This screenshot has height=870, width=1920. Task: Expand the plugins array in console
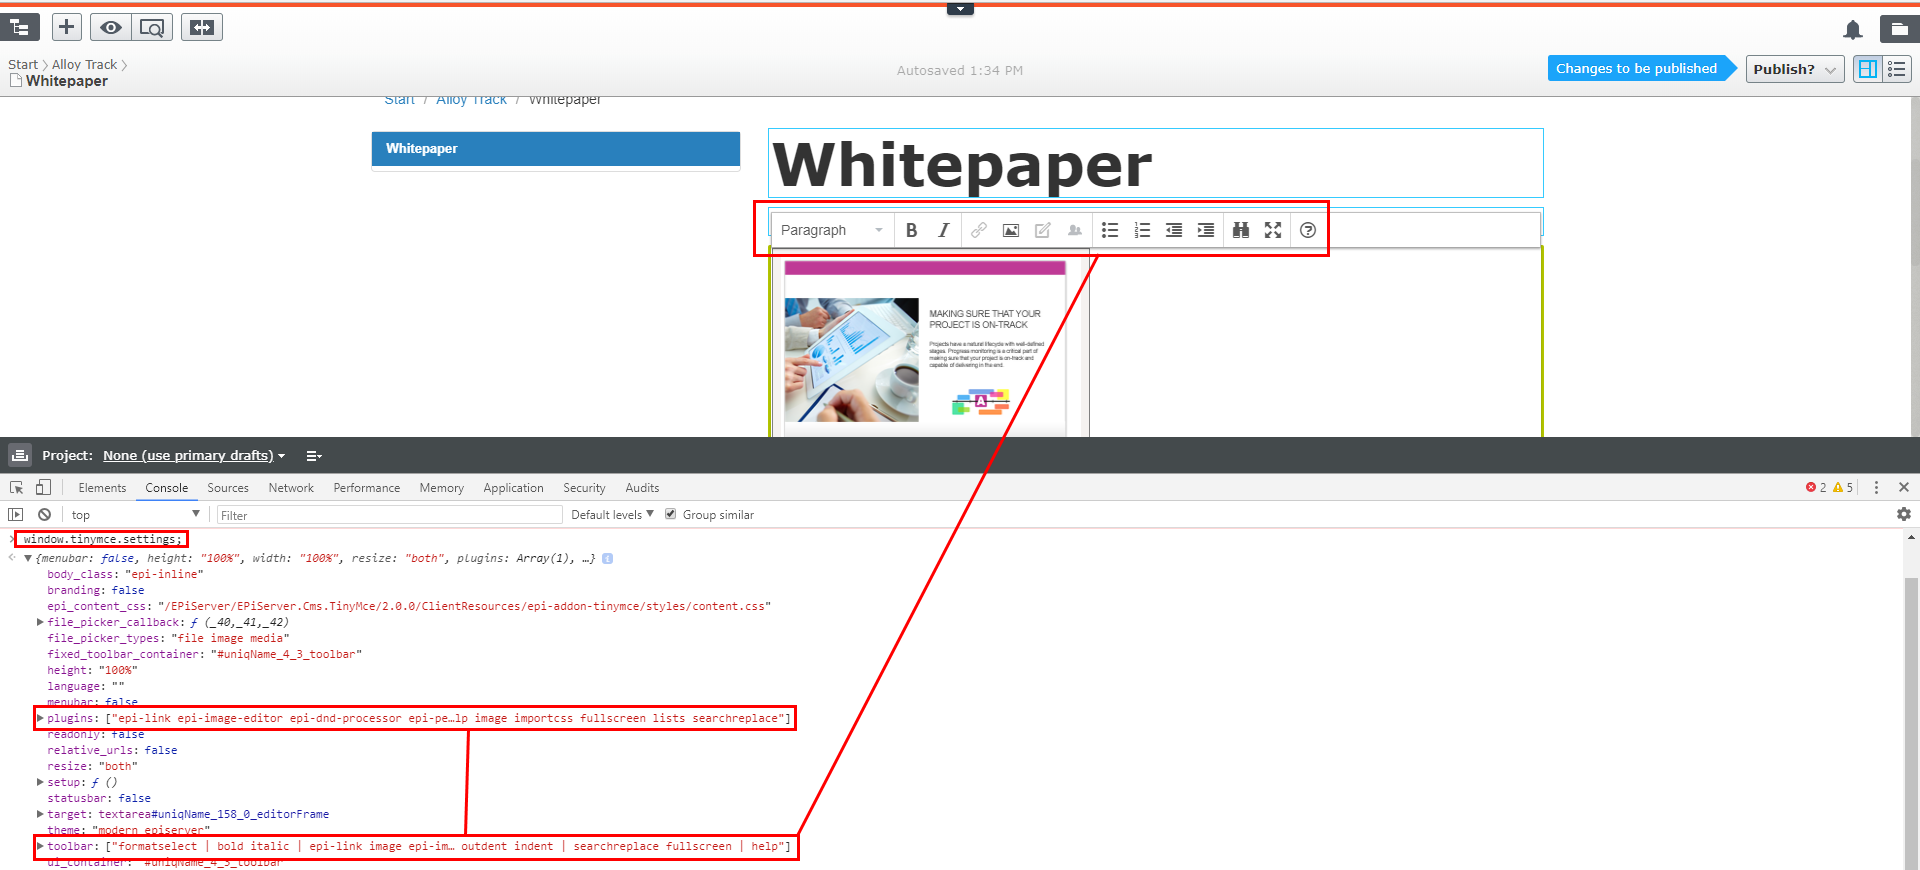click(40, 718)
